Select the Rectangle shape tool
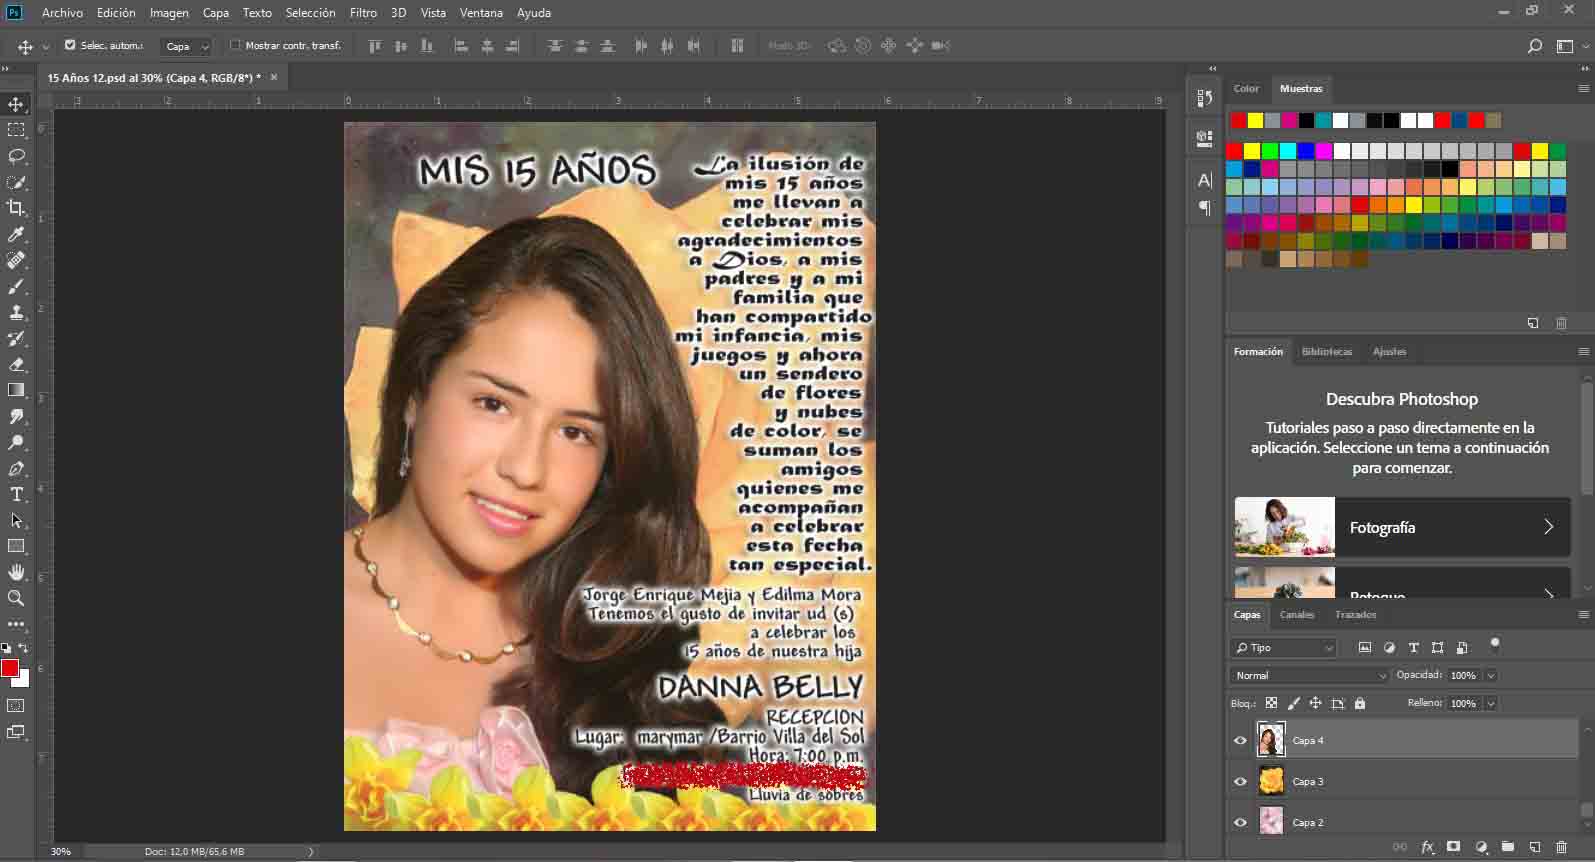The width and height of the screenshot is (1595, 862). [x=16, y=546]
